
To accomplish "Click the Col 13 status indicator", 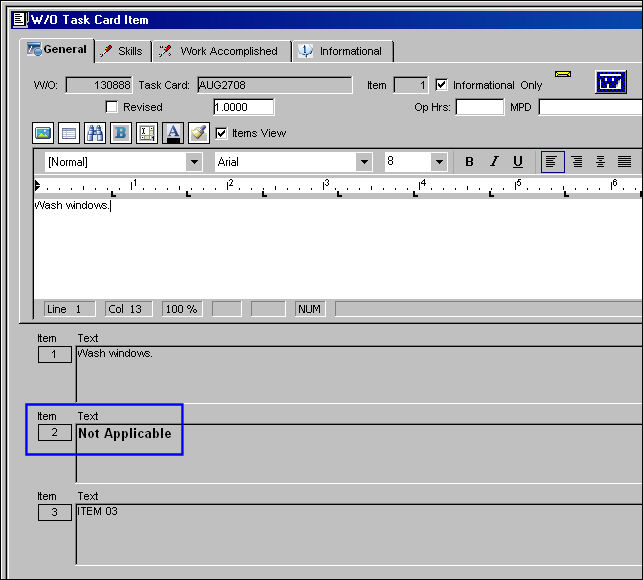I will click(128, 309).
